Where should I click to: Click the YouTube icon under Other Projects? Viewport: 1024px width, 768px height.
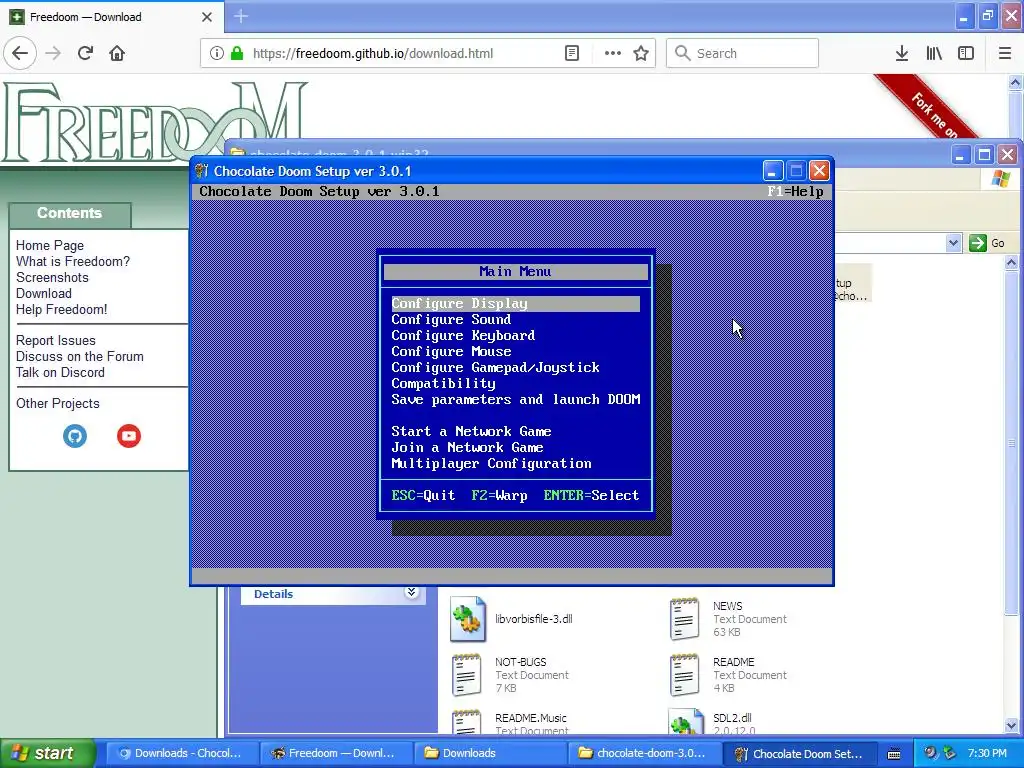click(129, 436)
